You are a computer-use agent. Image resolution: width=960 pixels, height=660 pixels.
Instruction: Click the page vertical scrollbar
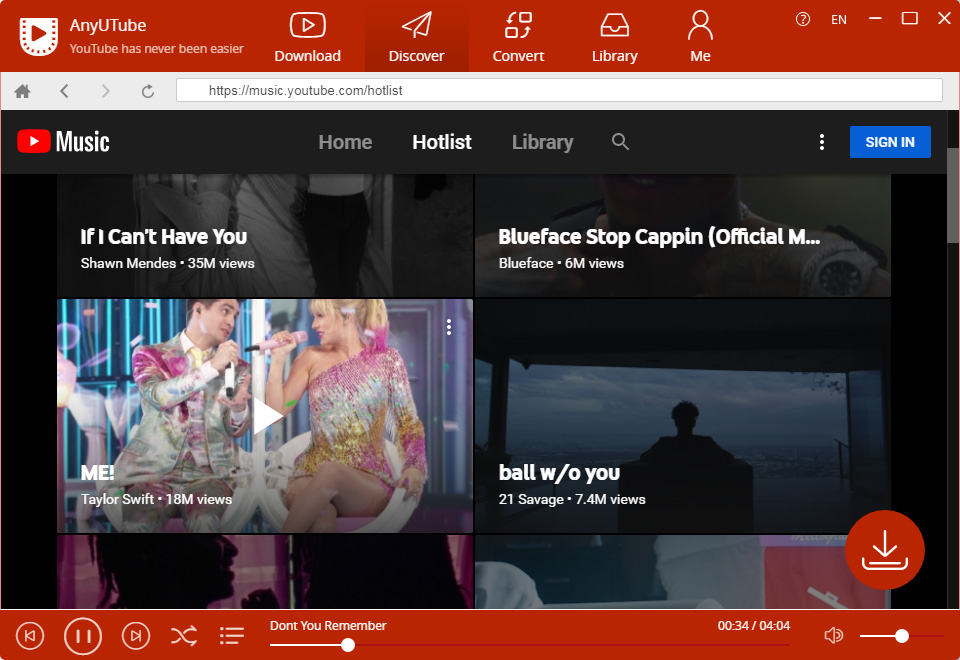(953, 196)
